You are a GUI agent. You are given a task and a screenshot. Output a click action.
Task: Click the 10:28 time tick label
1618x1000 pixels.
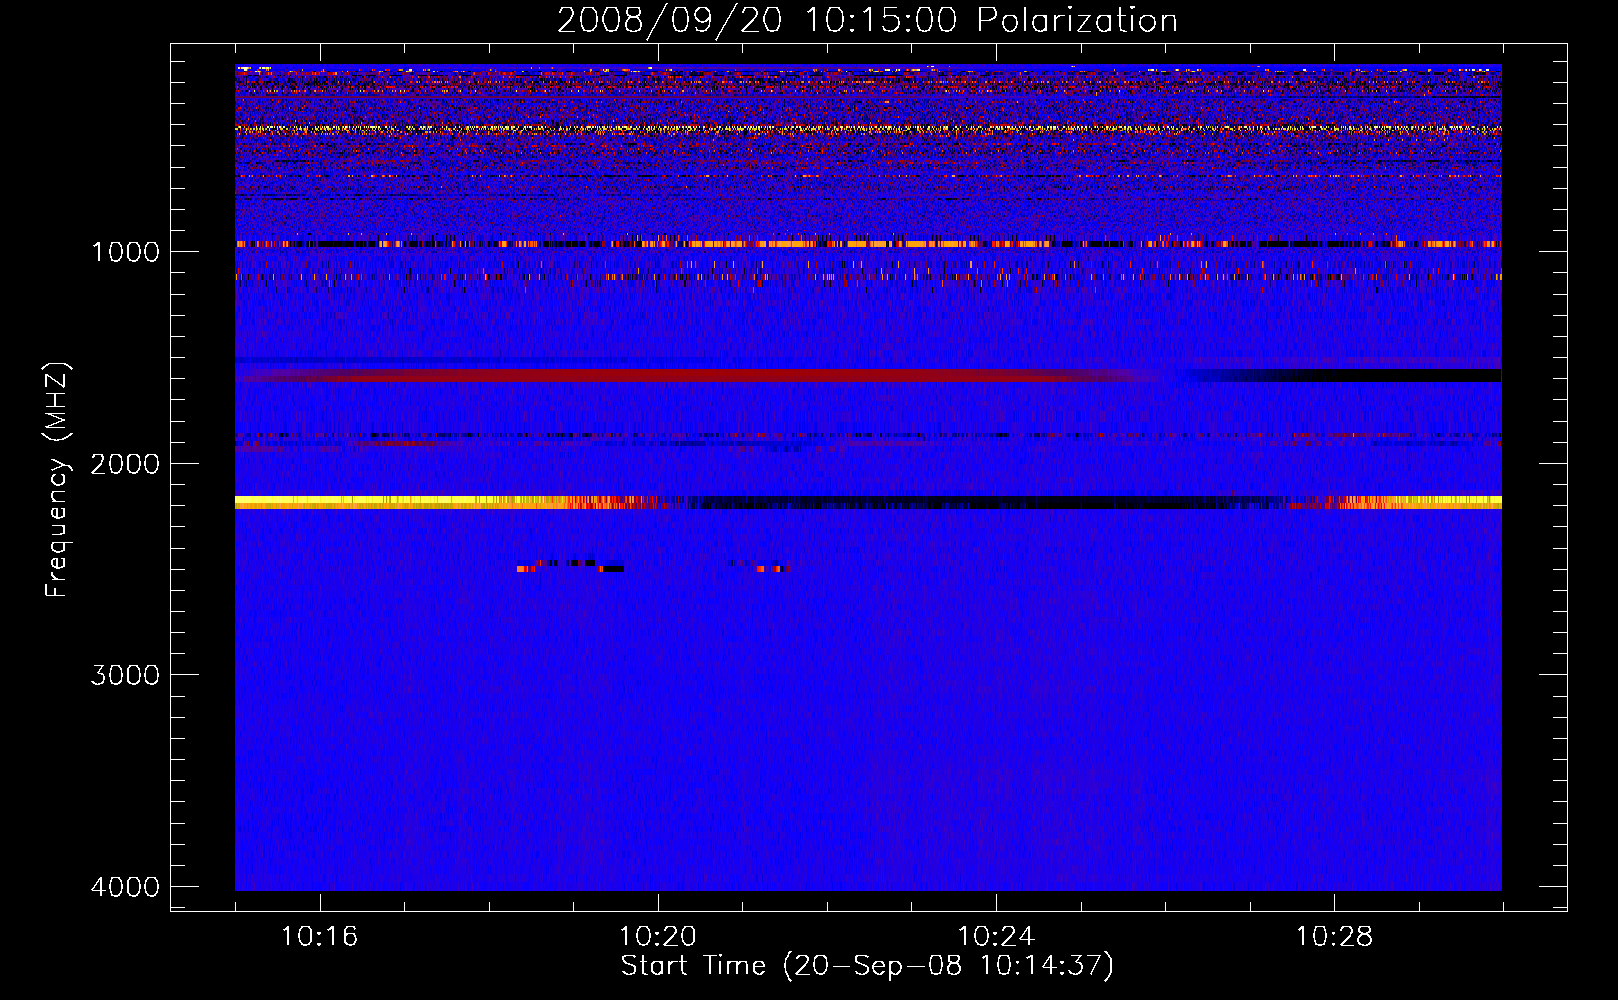click(1335, 936)
